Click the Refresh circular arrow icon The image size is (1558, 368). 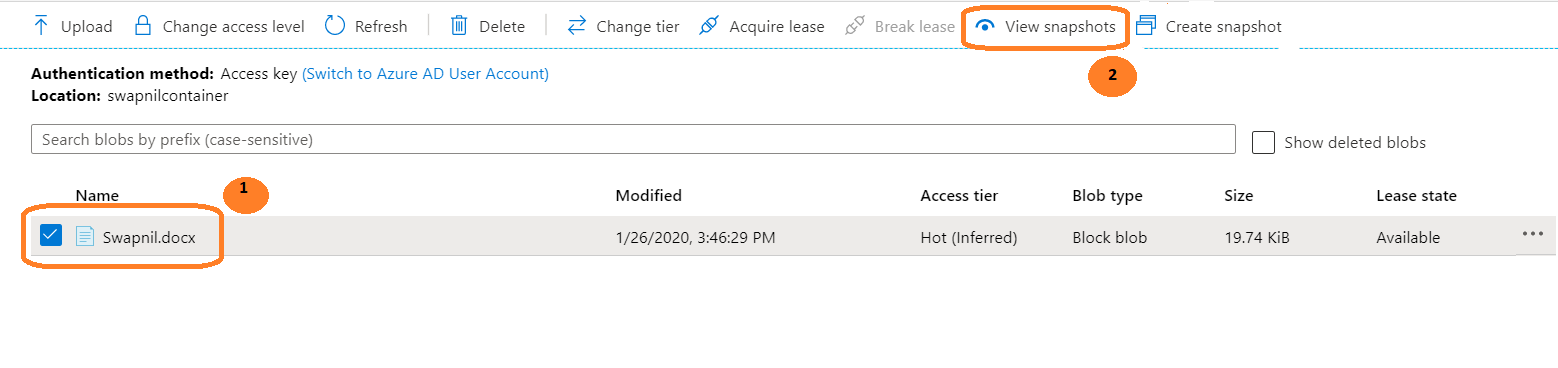335,26
